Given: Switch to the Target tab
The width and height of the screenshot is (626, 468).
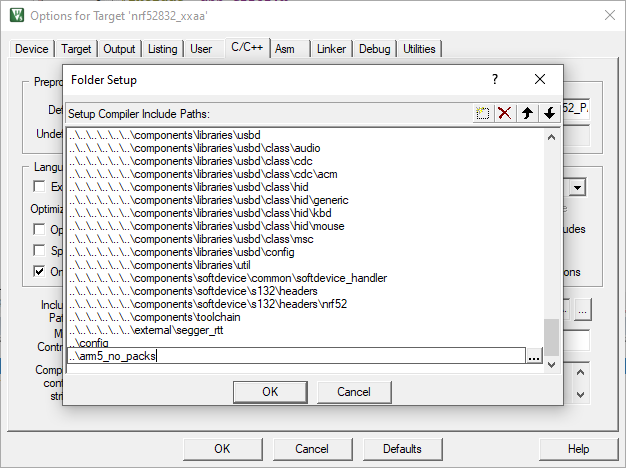Looking at the screenshot, I should point(76,49).
